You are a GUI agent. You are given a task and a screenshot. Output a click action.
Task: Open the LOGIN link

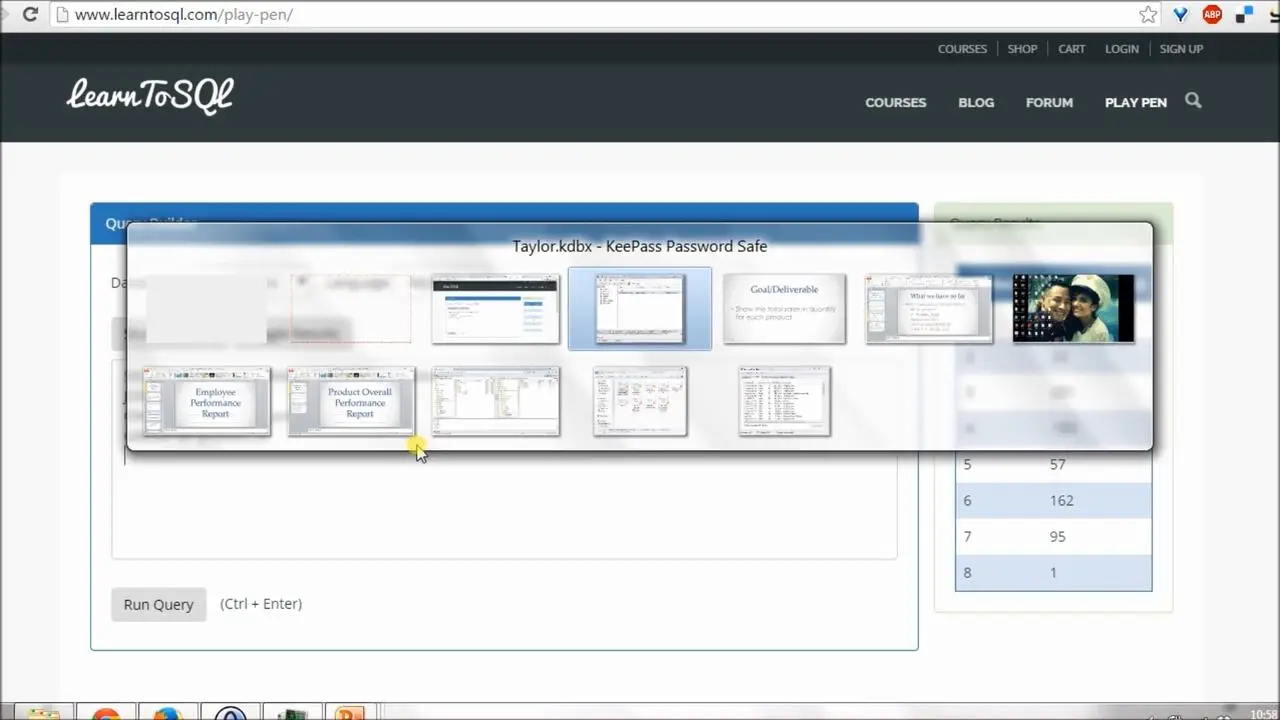(1121, 48)
